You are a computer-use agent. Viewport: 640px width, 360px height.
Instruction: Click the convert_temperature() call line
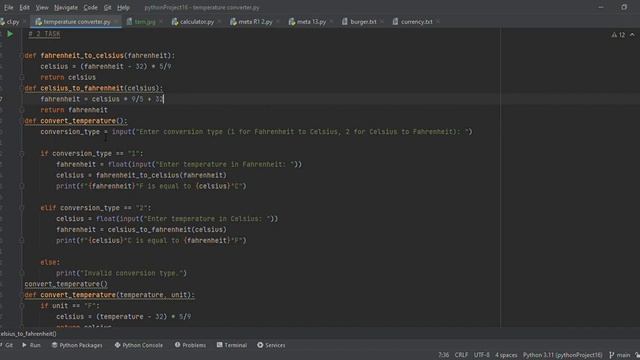[66, 284]
